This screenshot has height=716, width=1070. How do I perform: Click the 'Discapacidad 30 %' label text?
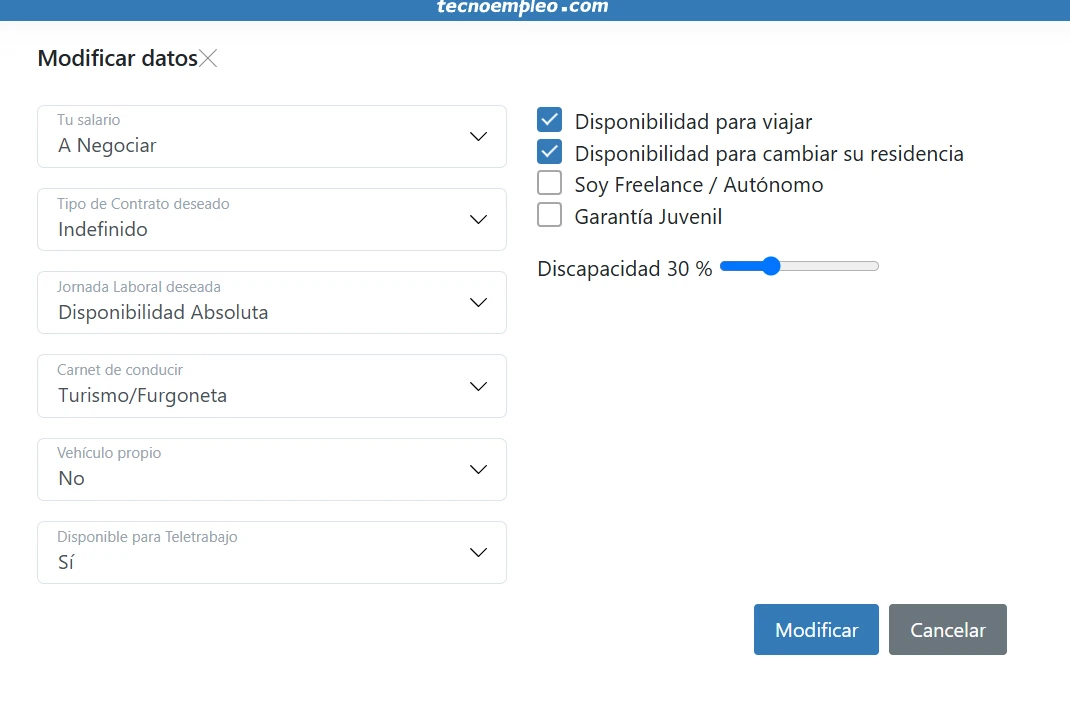tap(624, 269)
